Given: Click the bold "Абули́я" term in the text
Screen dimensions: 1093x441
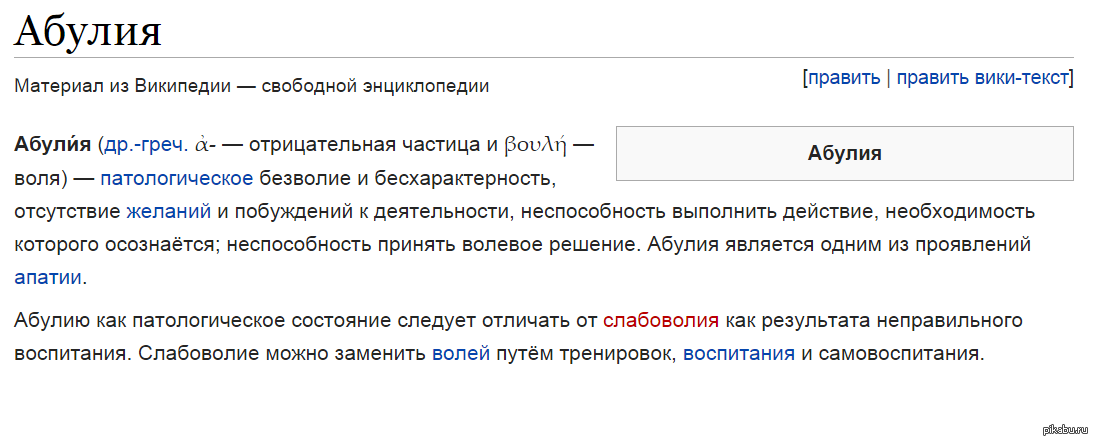Looking at the screenshot, I should point(53,145).
